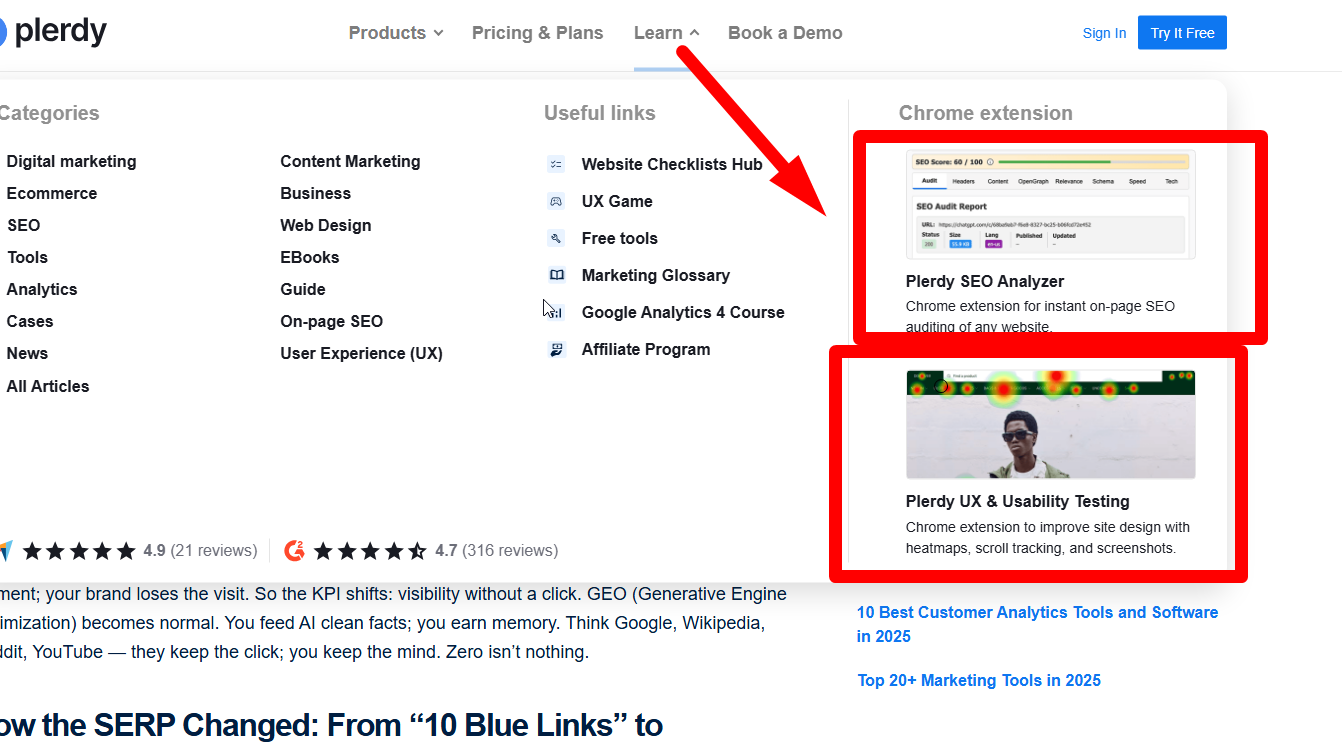Open the Book a Demo page
This screenshot has width=1342, height=746.
(x=785, y=33)
